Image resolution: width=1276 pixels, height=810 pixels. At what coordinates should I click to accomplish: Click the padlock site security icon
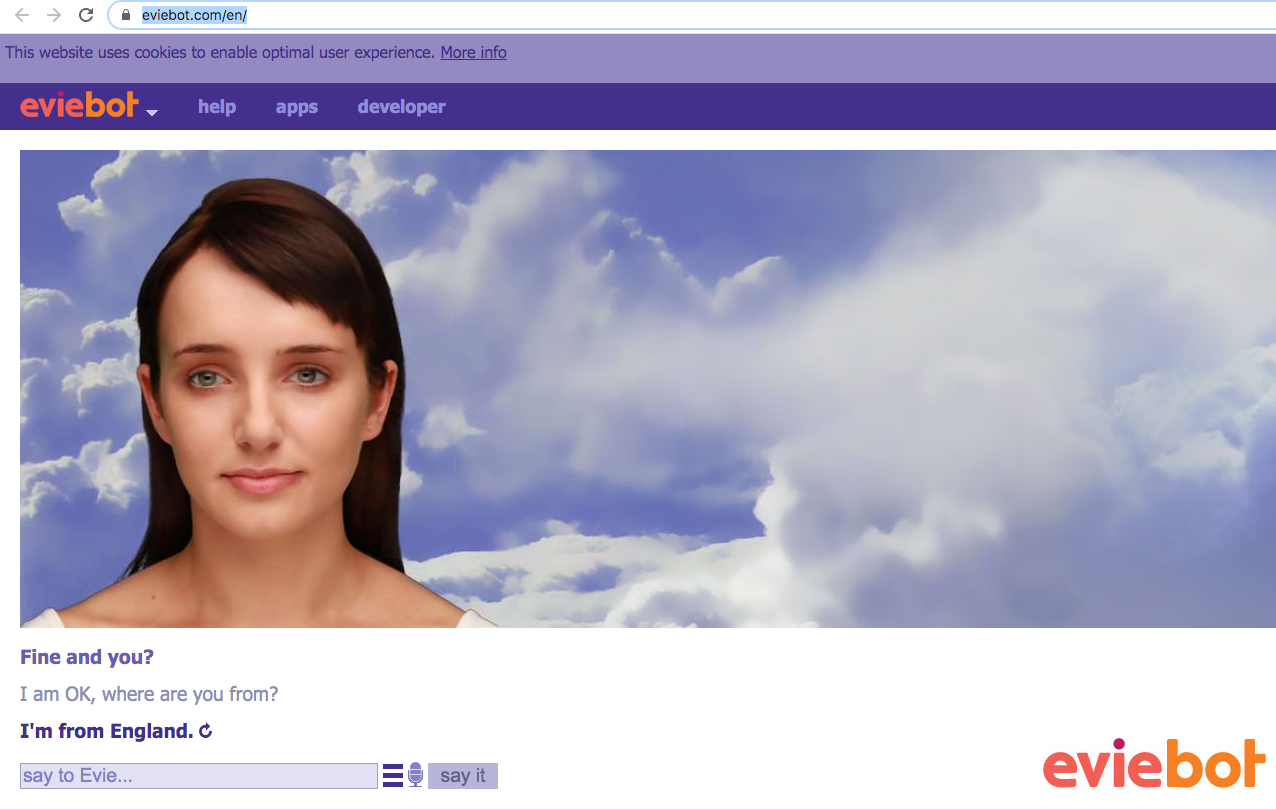click(126, 15)
